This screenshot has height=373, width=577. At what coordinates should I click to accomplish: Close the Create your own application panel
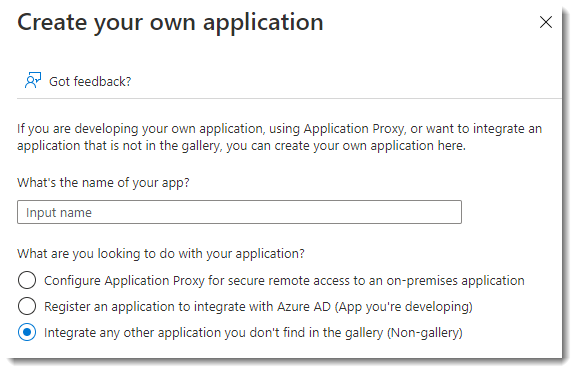[545, 22]
